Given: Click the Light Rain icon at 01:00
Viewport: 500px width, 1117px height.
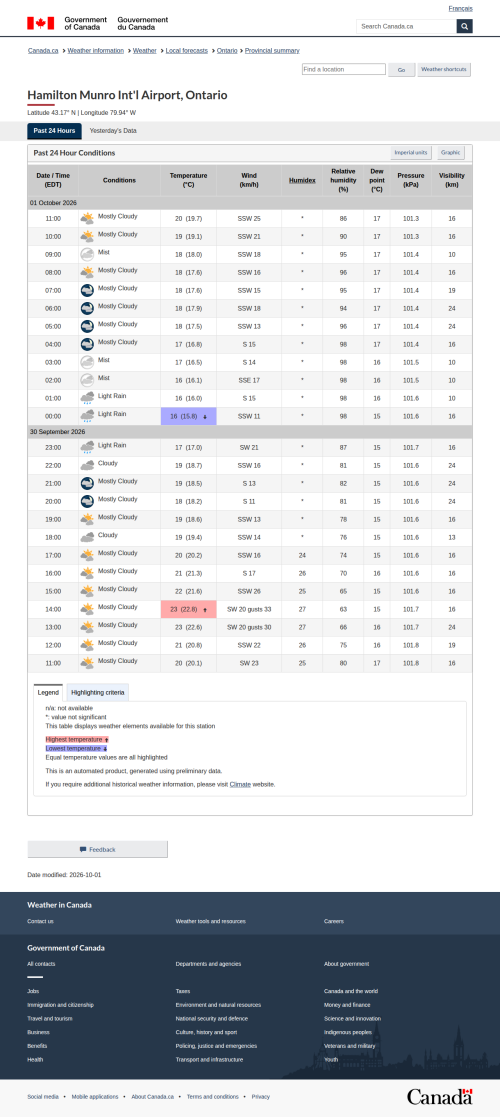Looking at the screenshot, I should click(x=87, y=398).
